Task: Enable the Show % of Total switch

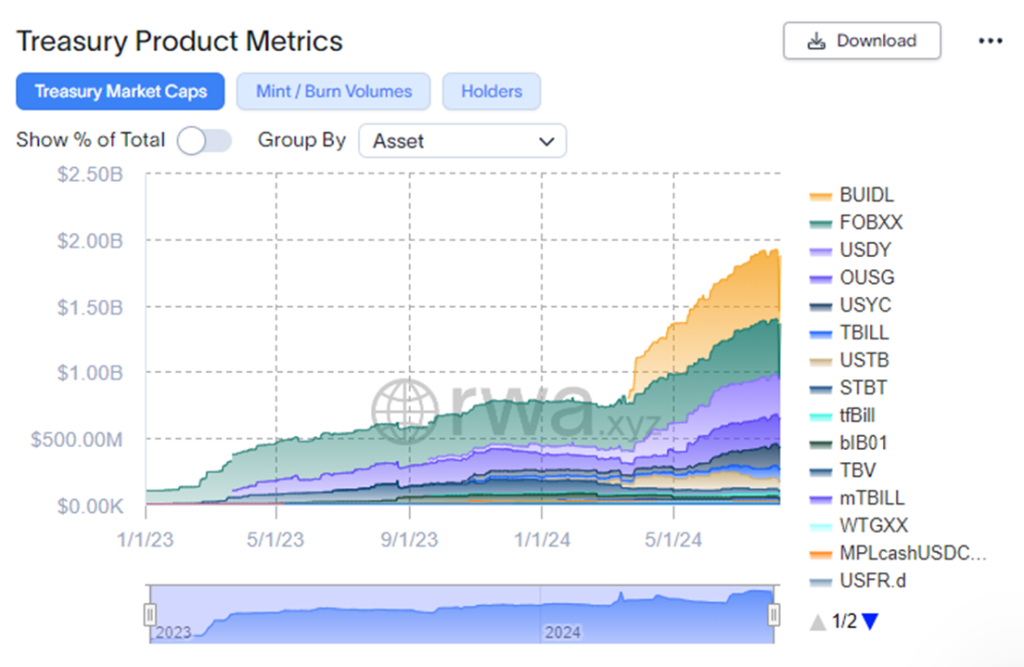Action: (x=205, y=141)
